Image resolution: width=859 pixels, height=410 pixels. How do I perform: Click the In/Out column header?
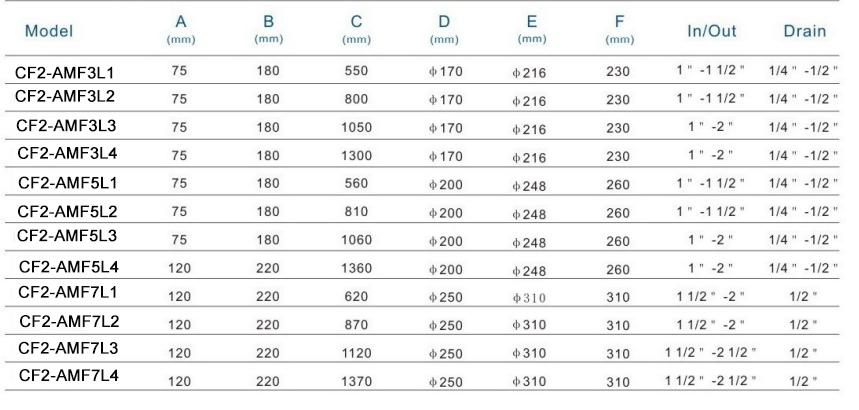coord(712,31)
